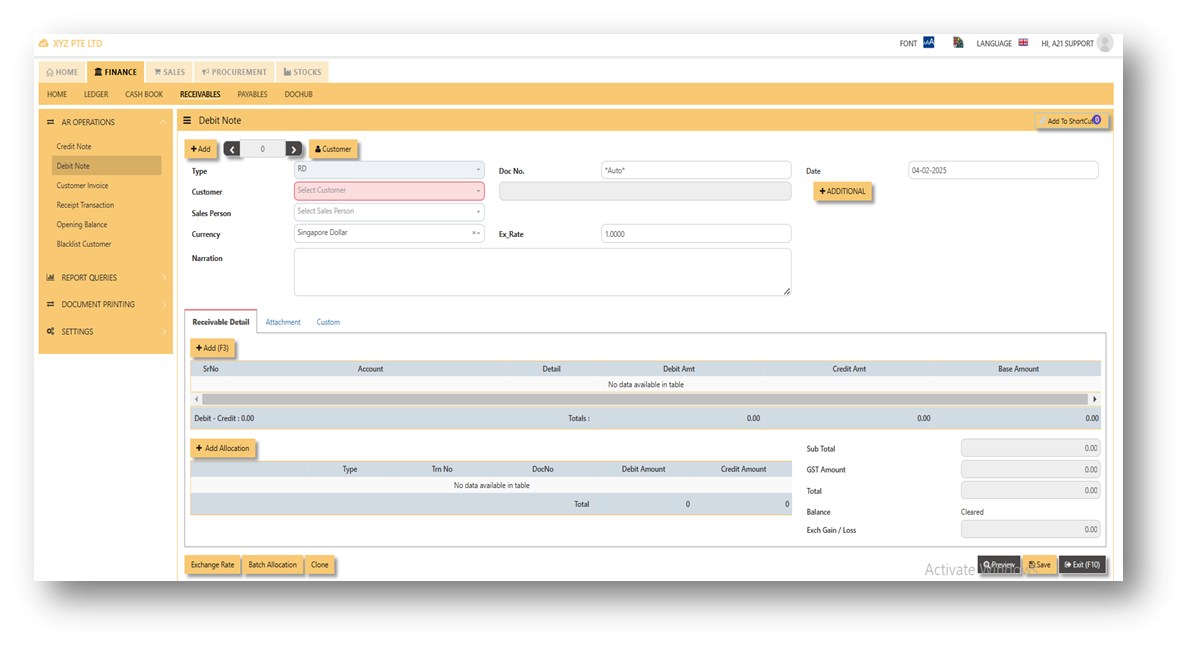Viewport: 1189px width, 647px height.
Task: Click the Debit Amt column header
Action: point(679,369)
